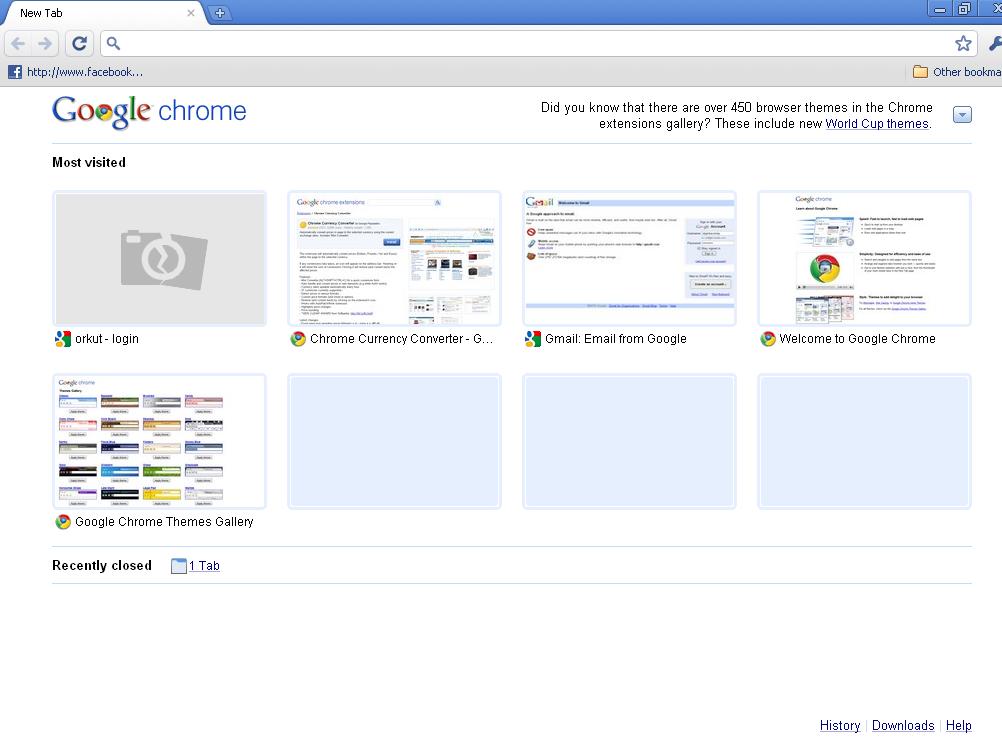Click the Most visited heading
The width and height of the screenshot is (1002, 740).
click(x=89, y=162)
